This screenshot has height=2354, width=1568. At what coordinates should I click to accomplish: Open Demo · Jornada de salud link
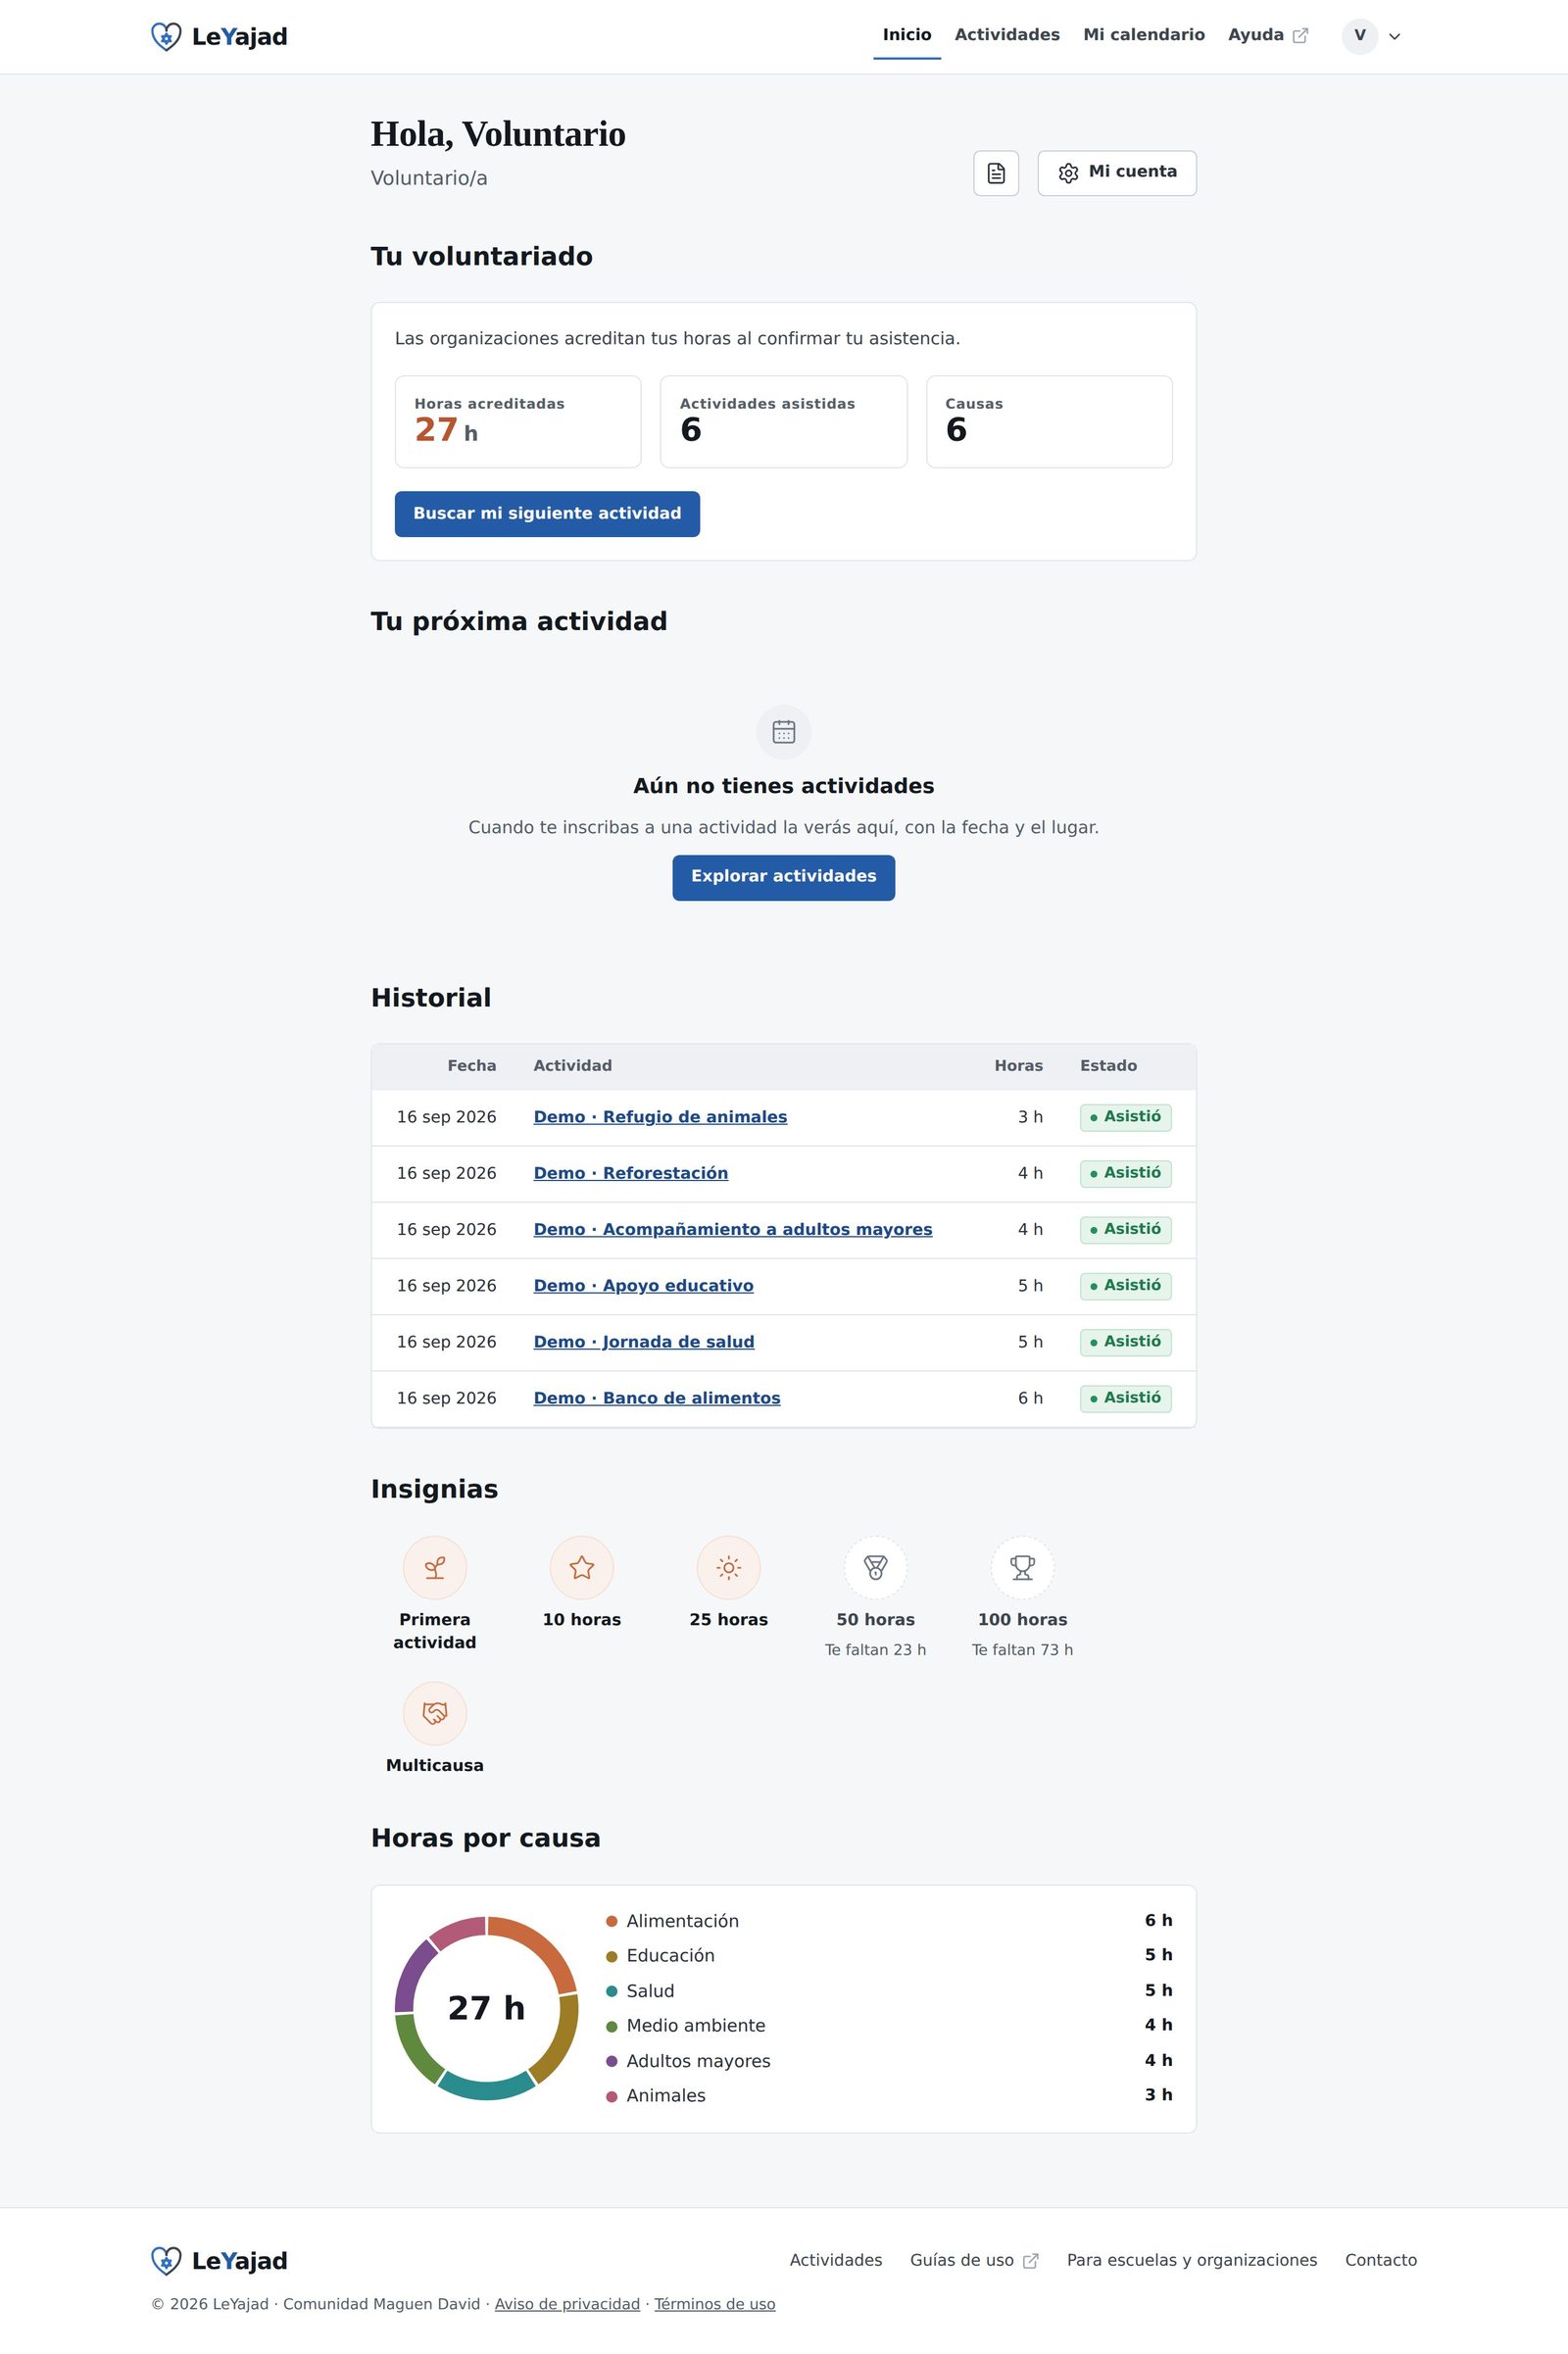point(644,1341)
